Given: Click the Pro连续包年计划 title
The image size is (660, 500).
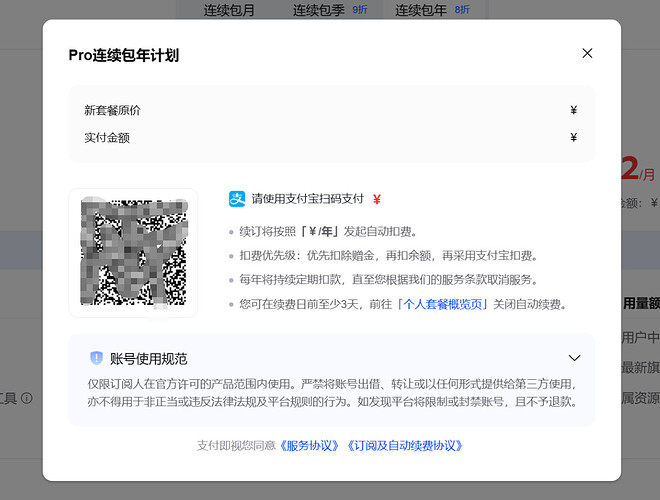Looking at the screenshot, I should (124, 55).
